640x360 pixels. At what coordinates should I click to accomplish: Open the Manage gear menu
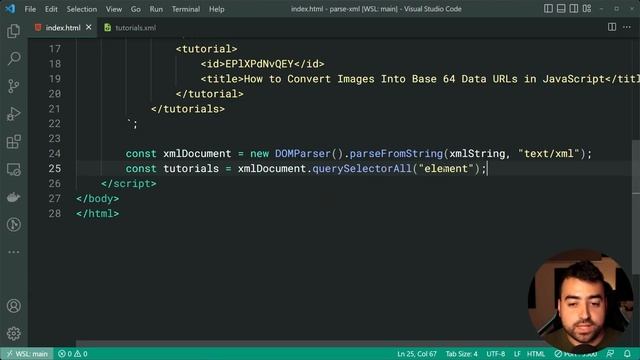(x=13, y=333)
